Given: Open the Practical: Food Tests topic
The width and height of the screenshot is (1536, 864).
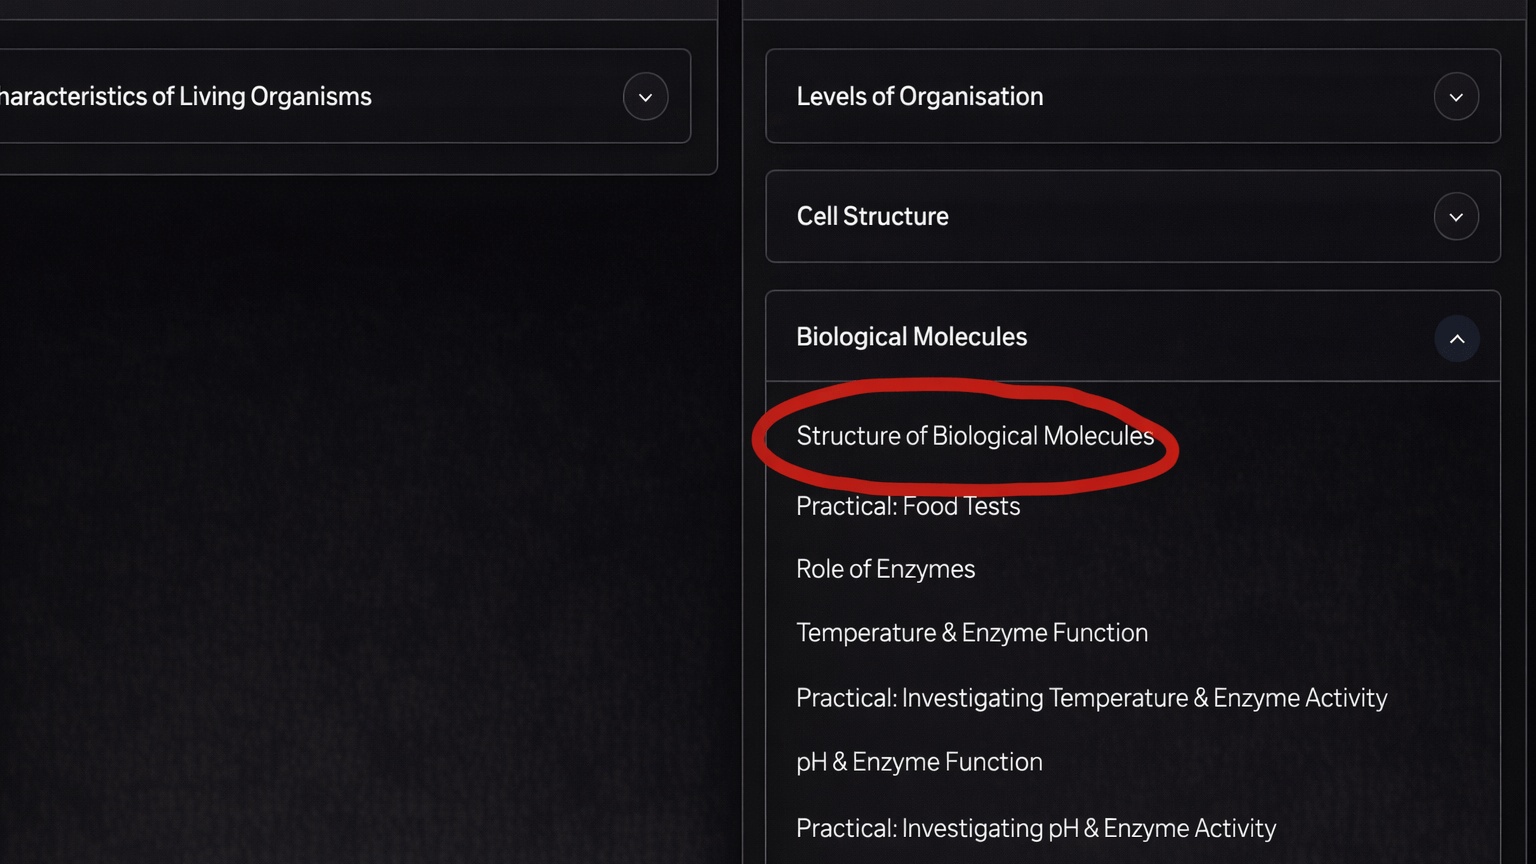Looking at the screenshot, I should (x=907, y=506).
